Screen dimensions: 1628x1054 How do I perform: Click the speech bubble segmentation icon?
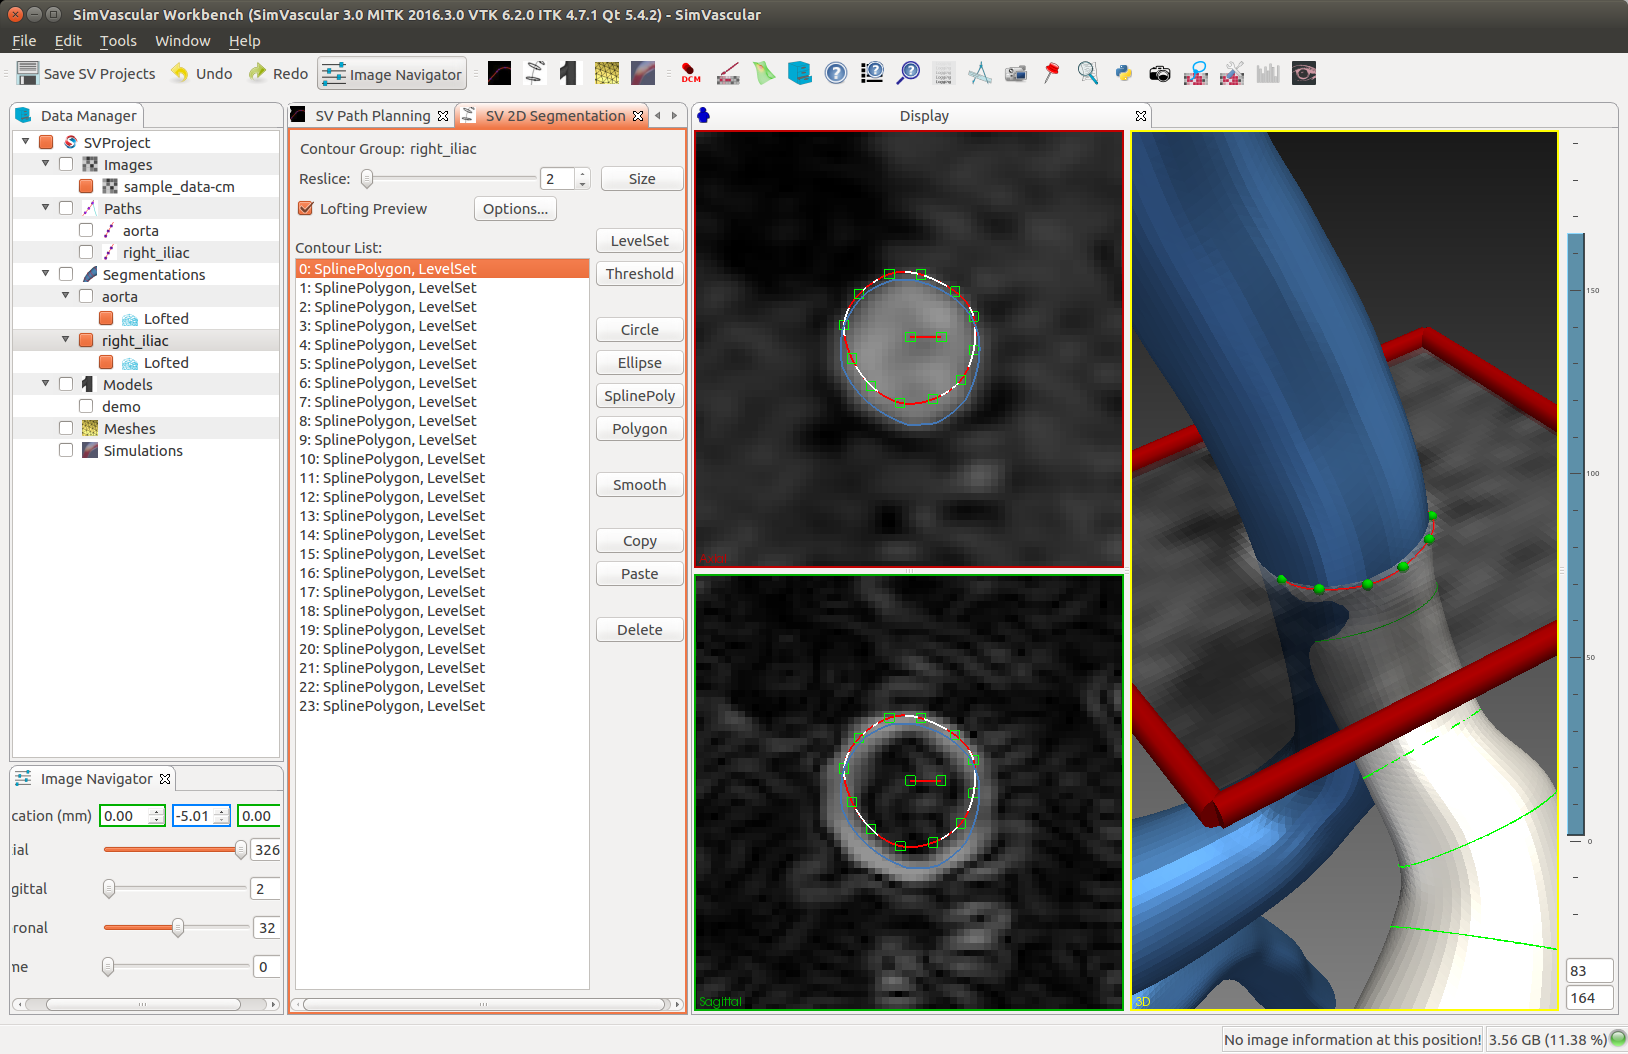point(1196,73)
